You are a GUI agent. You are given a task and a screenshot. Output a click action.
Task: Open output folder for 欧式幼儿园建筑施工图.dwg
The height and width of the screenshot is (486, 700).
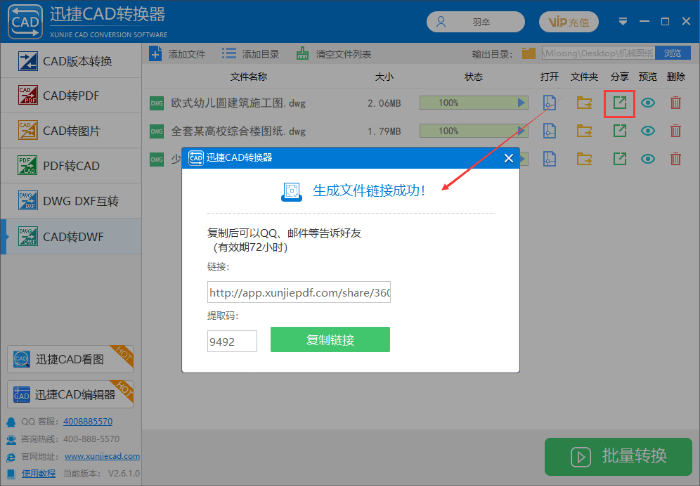click(x=584, y=103)
